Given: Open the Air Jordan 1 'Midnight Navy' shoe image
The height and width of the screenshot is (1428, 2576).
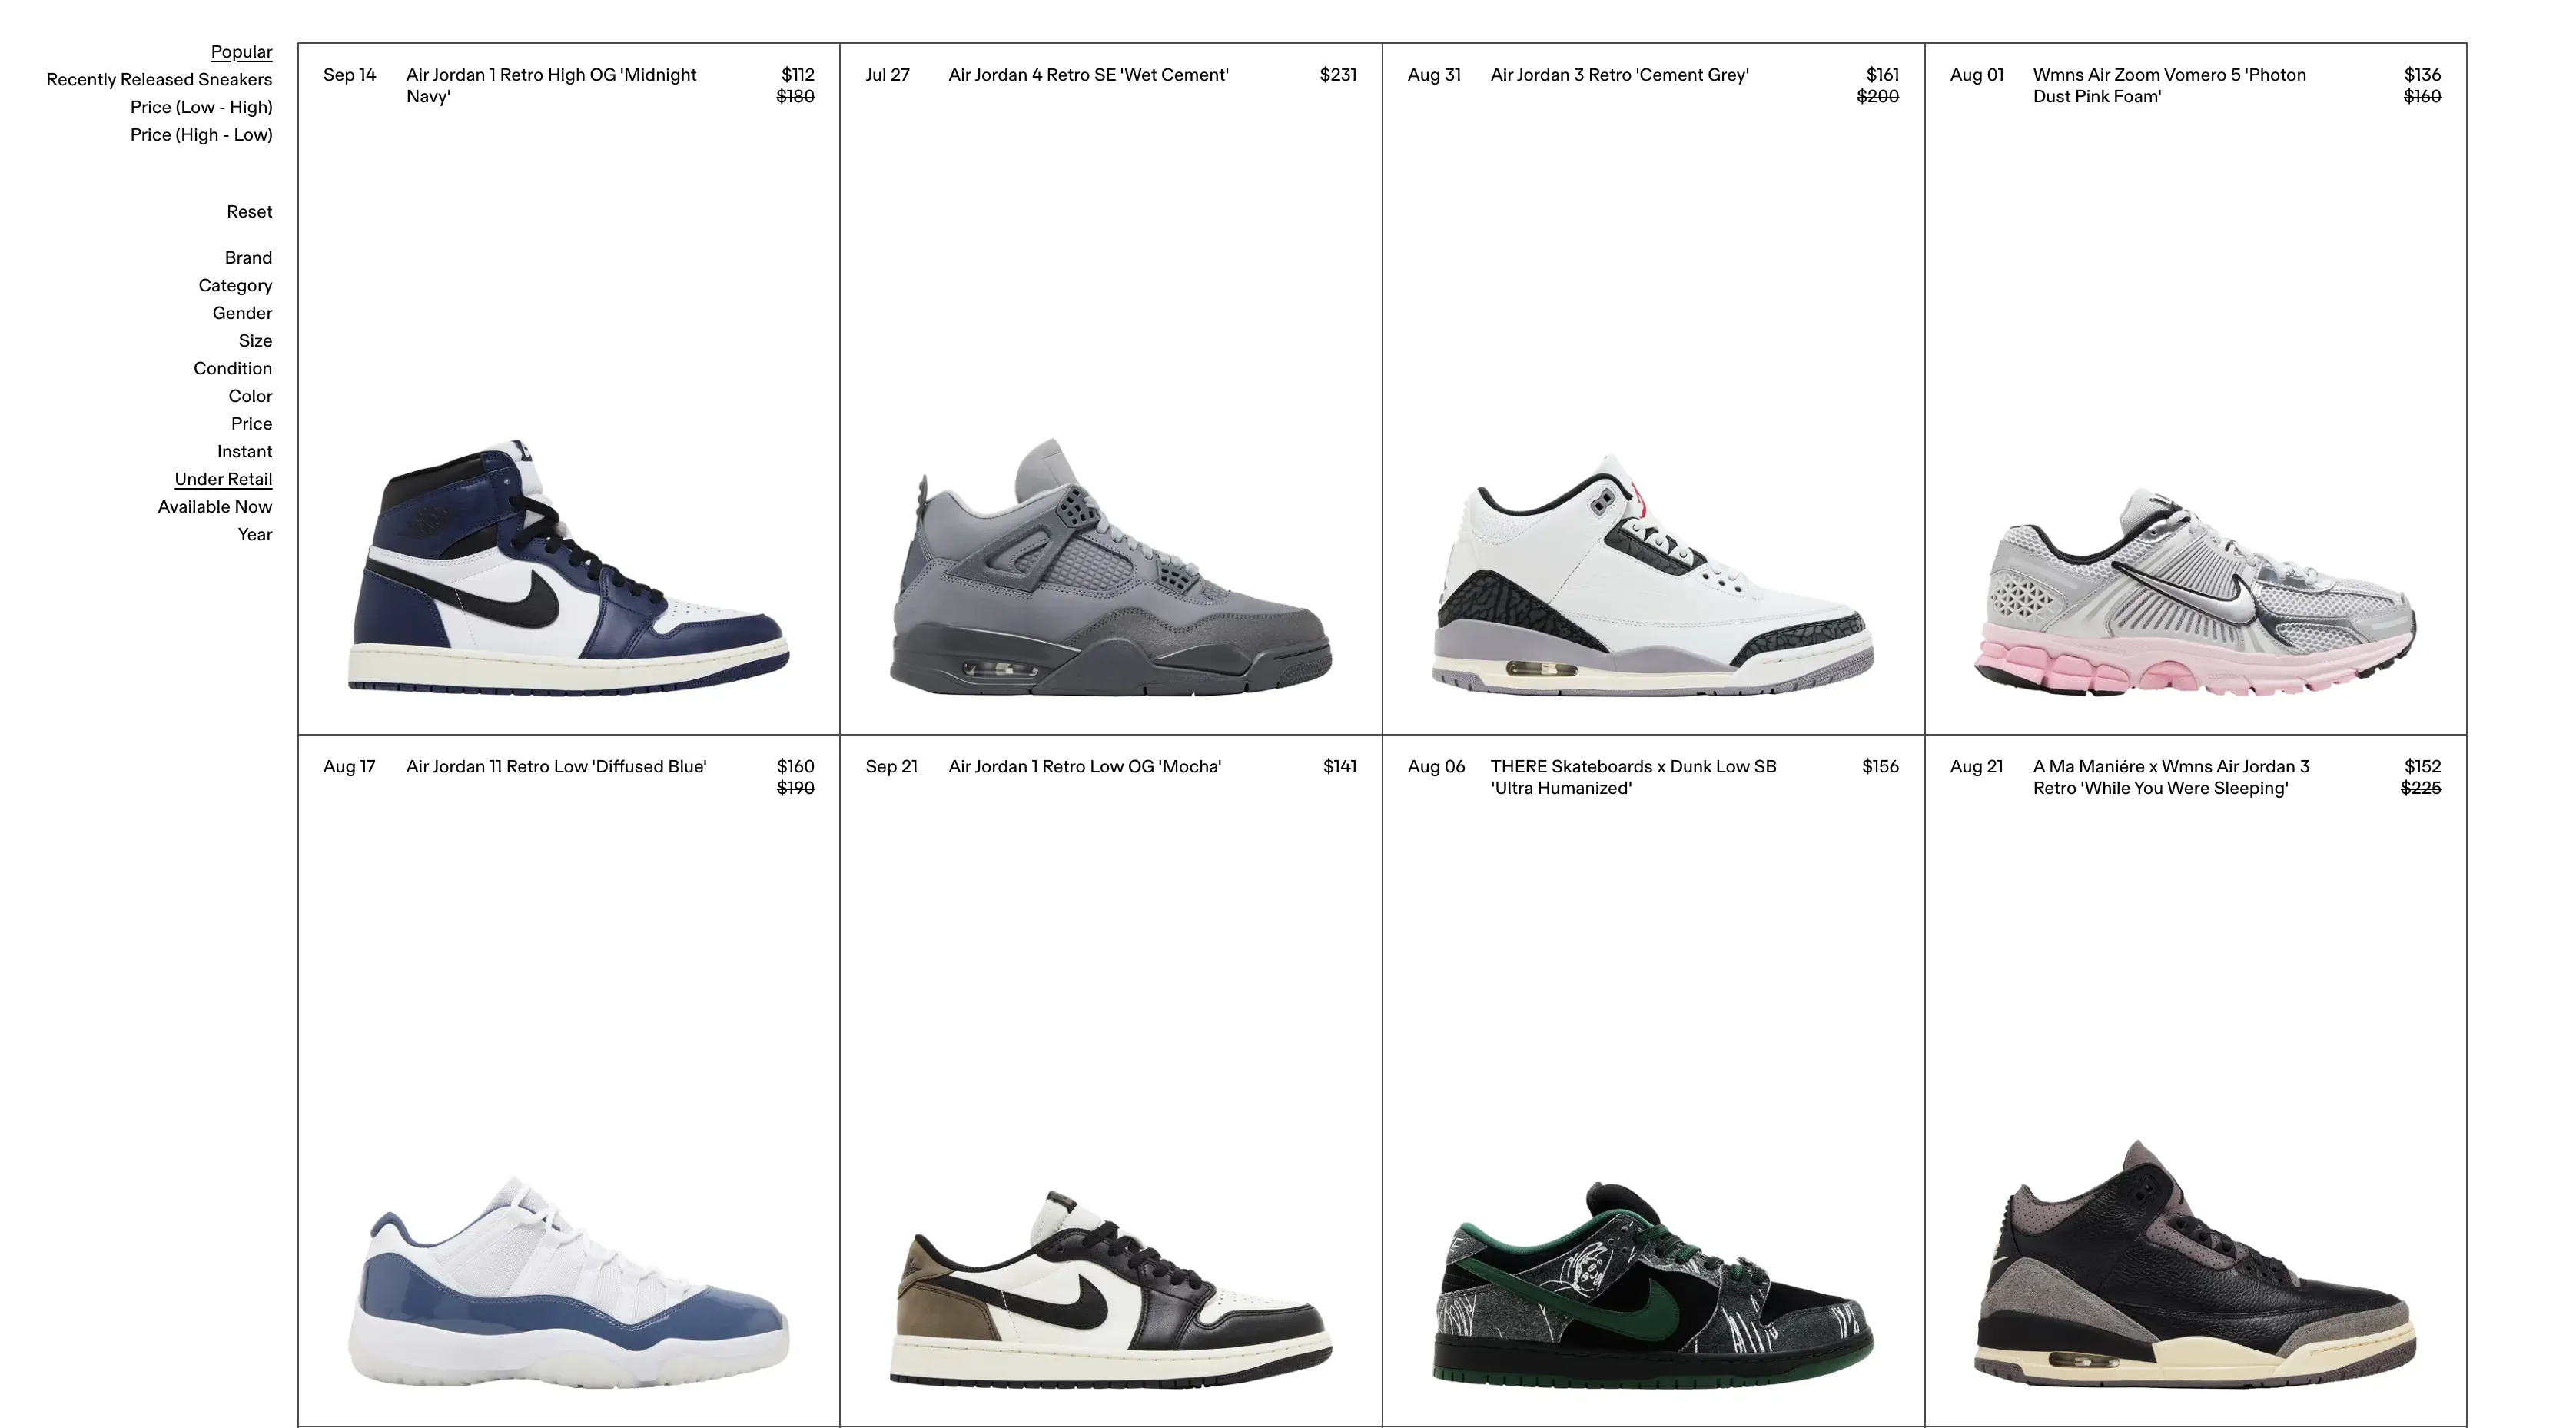Looking at the screenshot, I should tap(569, 566).
